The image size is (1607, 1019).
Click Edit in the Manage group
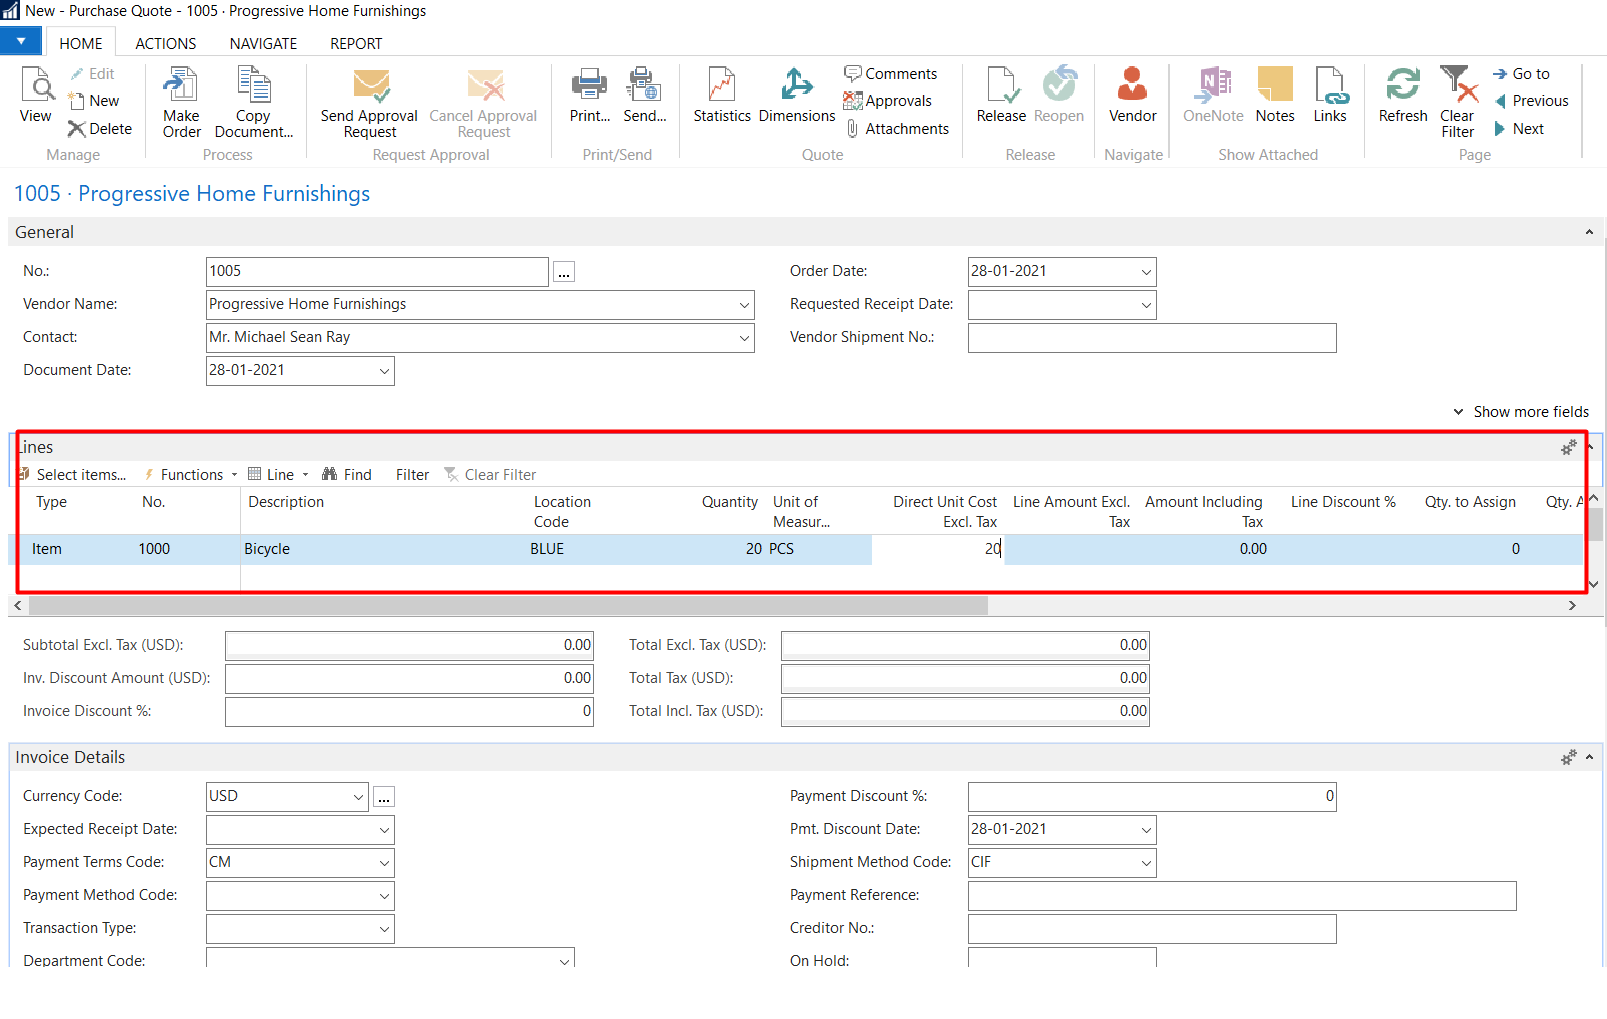pyautogui.click(x=92, y=74)
